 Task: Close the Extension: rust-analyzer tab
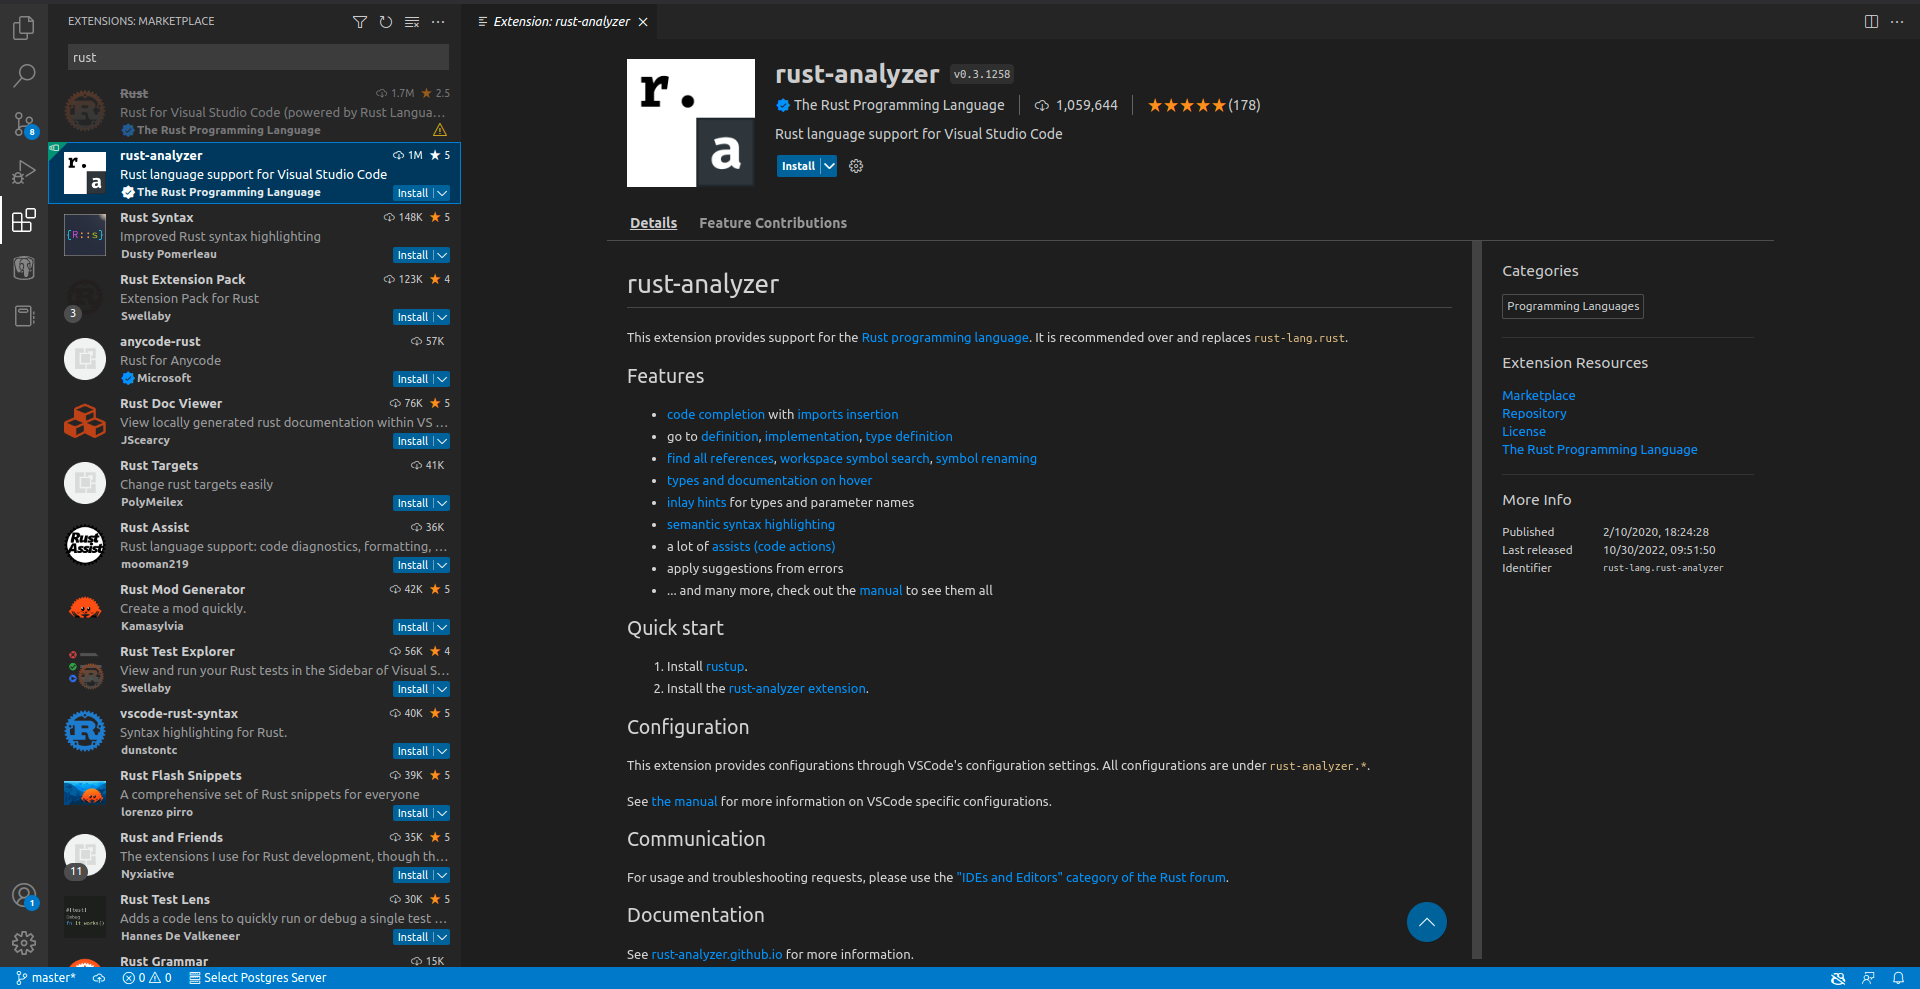pos(643,22)
